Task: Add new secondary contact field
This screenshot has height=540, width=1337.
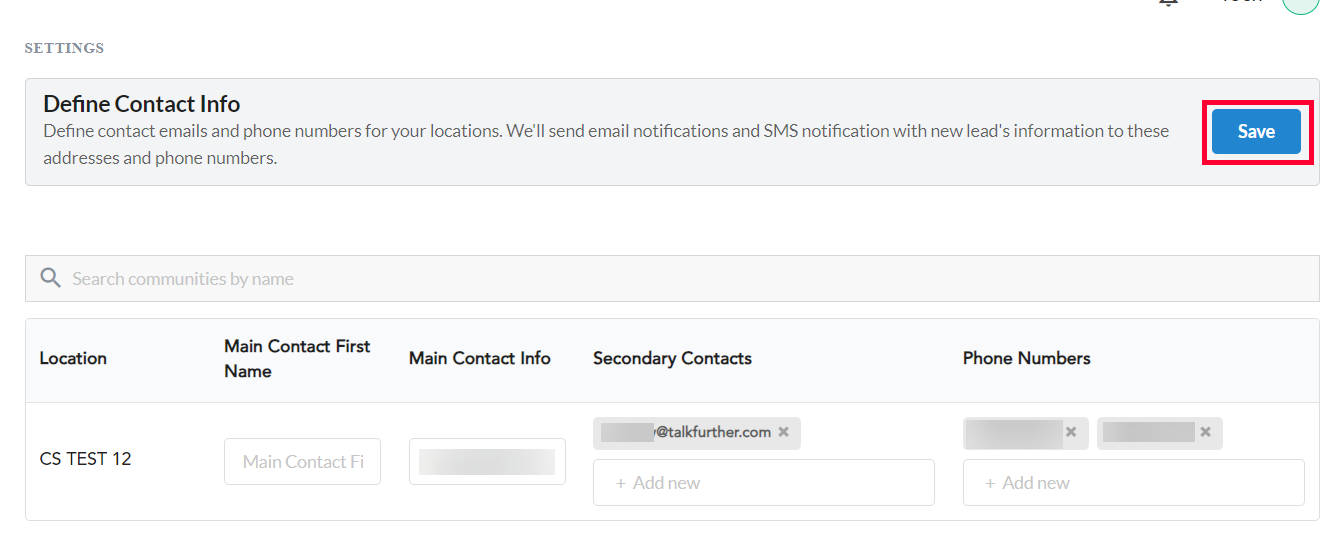Action: (764, 483)
